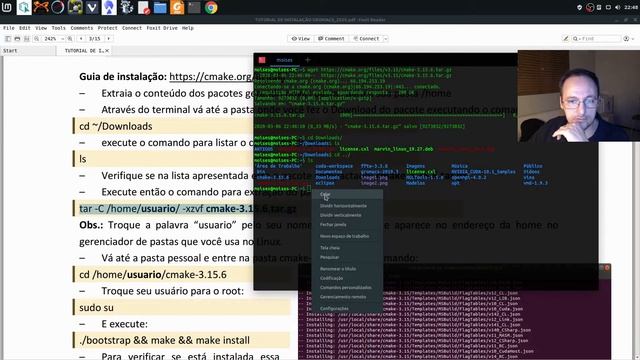Open the orange ribbon application icon in the panel
640x360 pixels.
(41, 7)
